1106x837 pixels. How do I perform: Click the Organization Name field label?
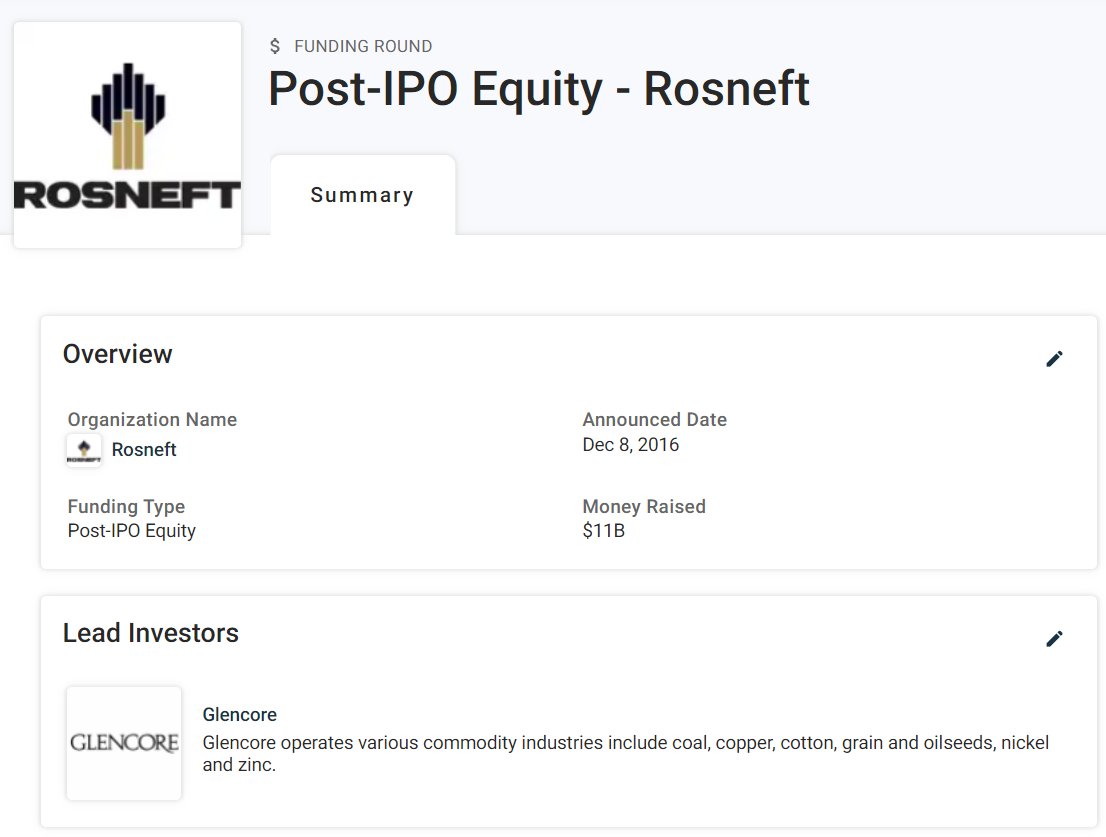(x=152, y=420)
